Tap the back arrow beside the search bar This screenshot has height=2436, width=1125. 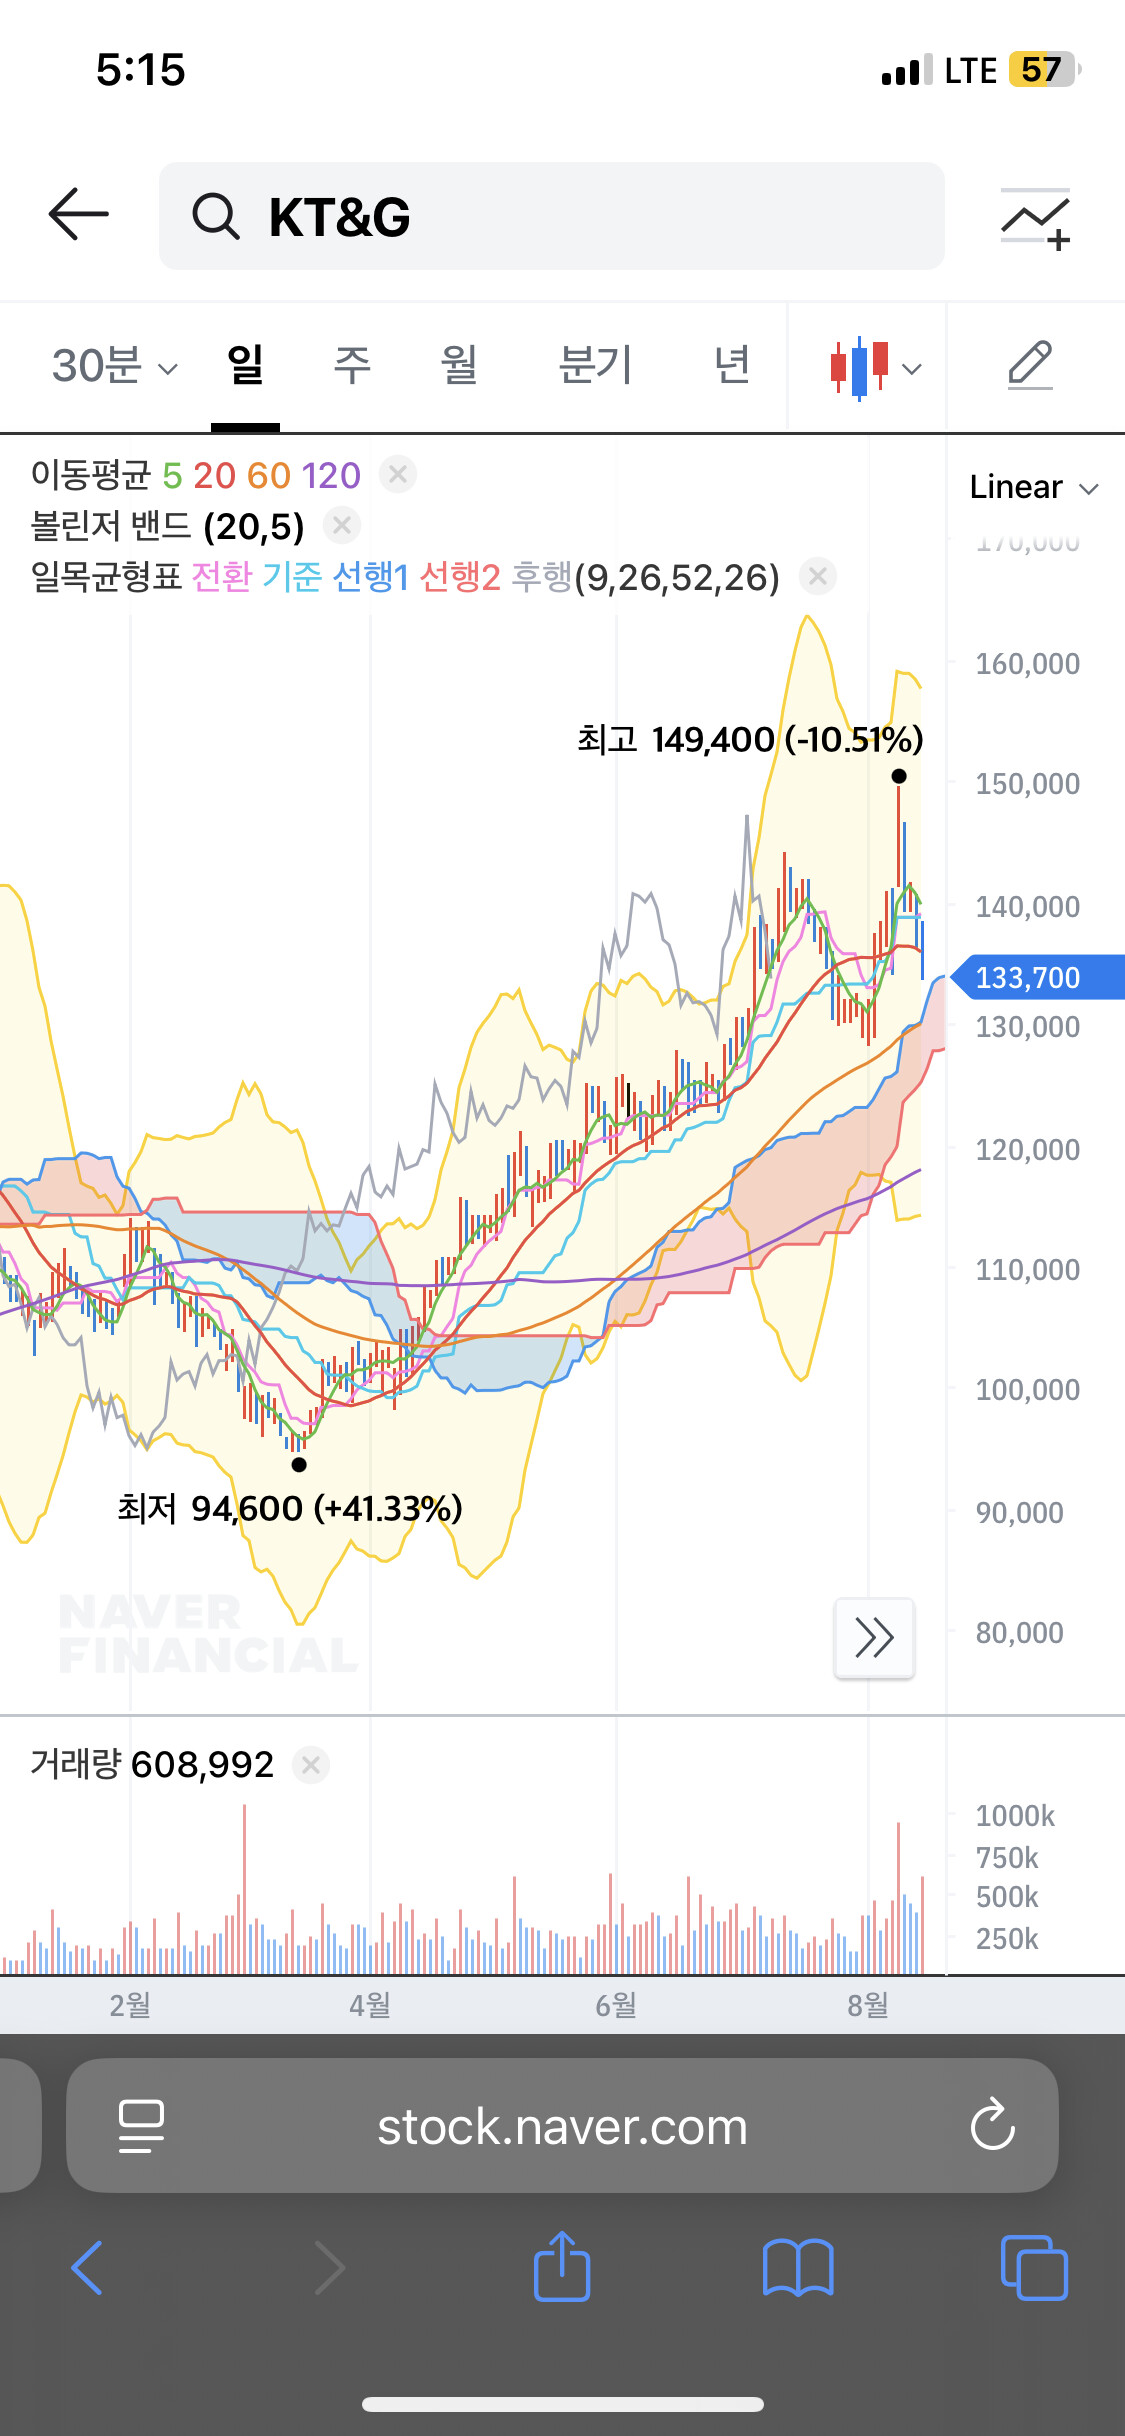pyautogui.click(x=78, y=214)
